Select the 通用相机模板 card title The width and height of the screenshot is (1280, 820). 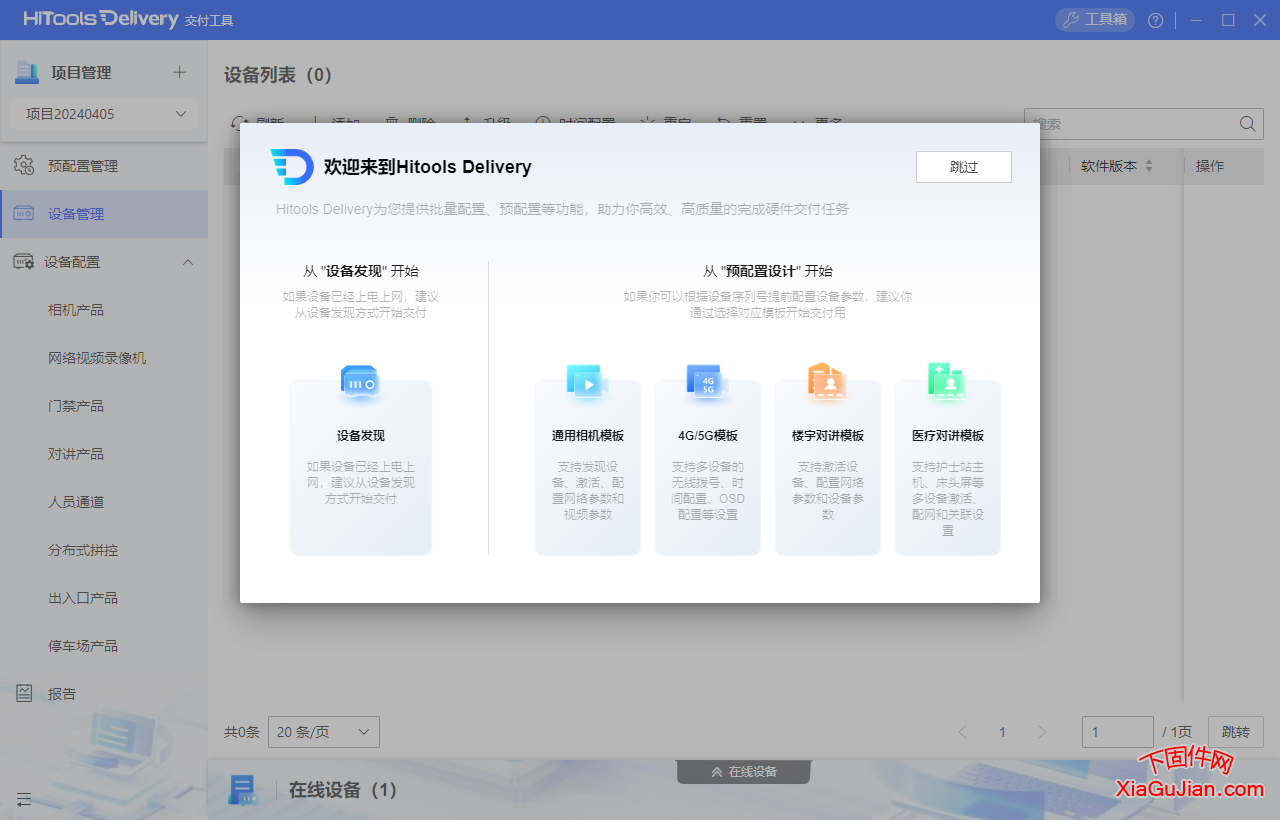point(588,436)
